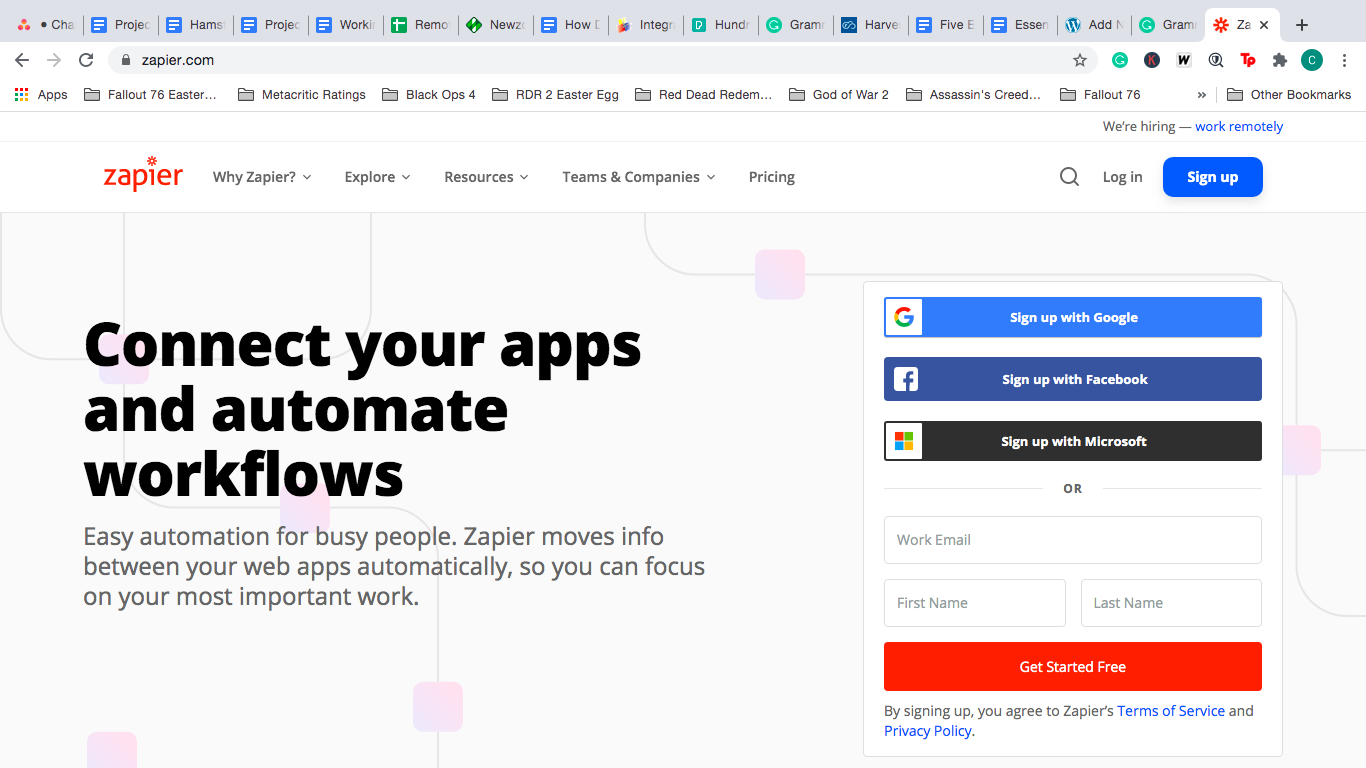The height and width of the screenshot is (768, 1366).
Task: Open the Black Ops 4 bookmark folder
Action: point(429,95)
